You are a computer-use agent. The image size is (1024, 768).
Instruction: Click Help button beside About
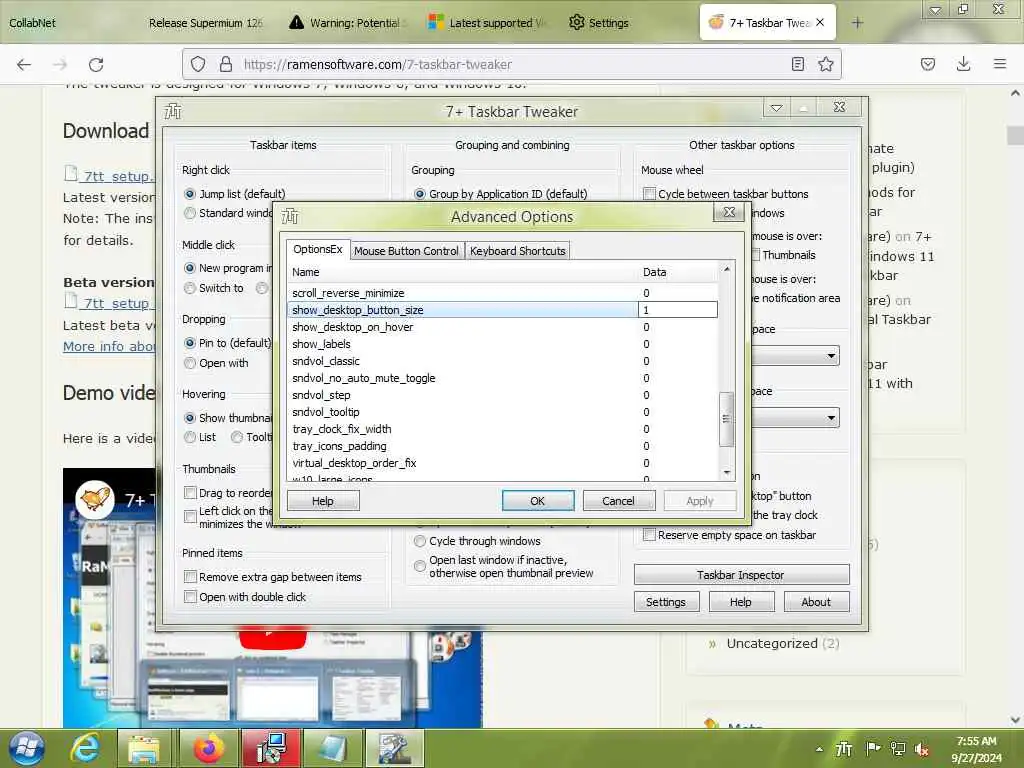click(741, 601)
